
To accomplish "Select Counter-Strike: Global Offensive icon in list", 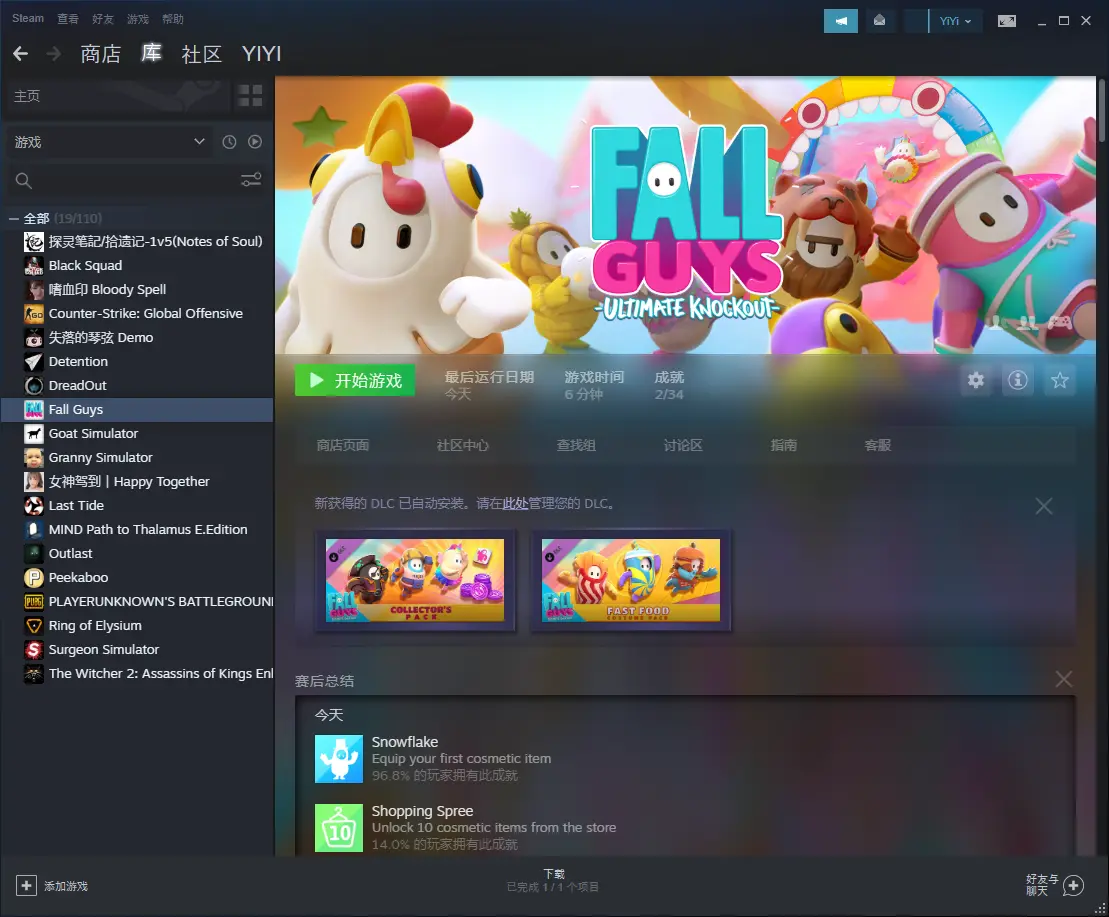I will 34,314.
